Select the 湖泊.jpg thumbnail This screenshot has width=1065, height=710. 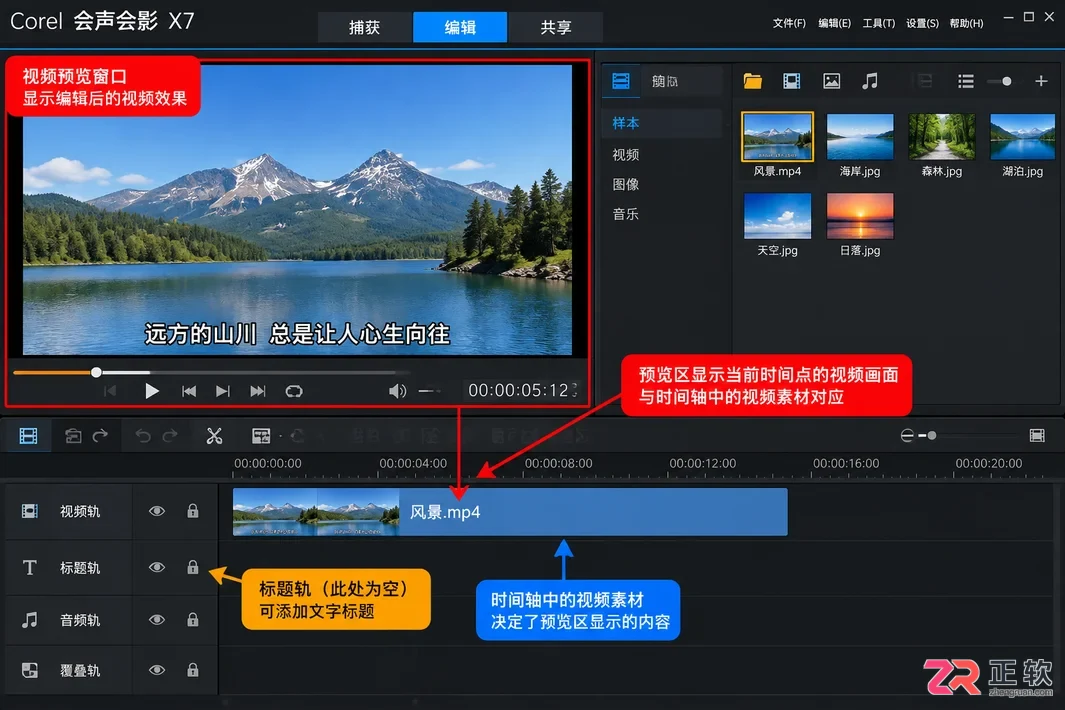click(1022, 137)
